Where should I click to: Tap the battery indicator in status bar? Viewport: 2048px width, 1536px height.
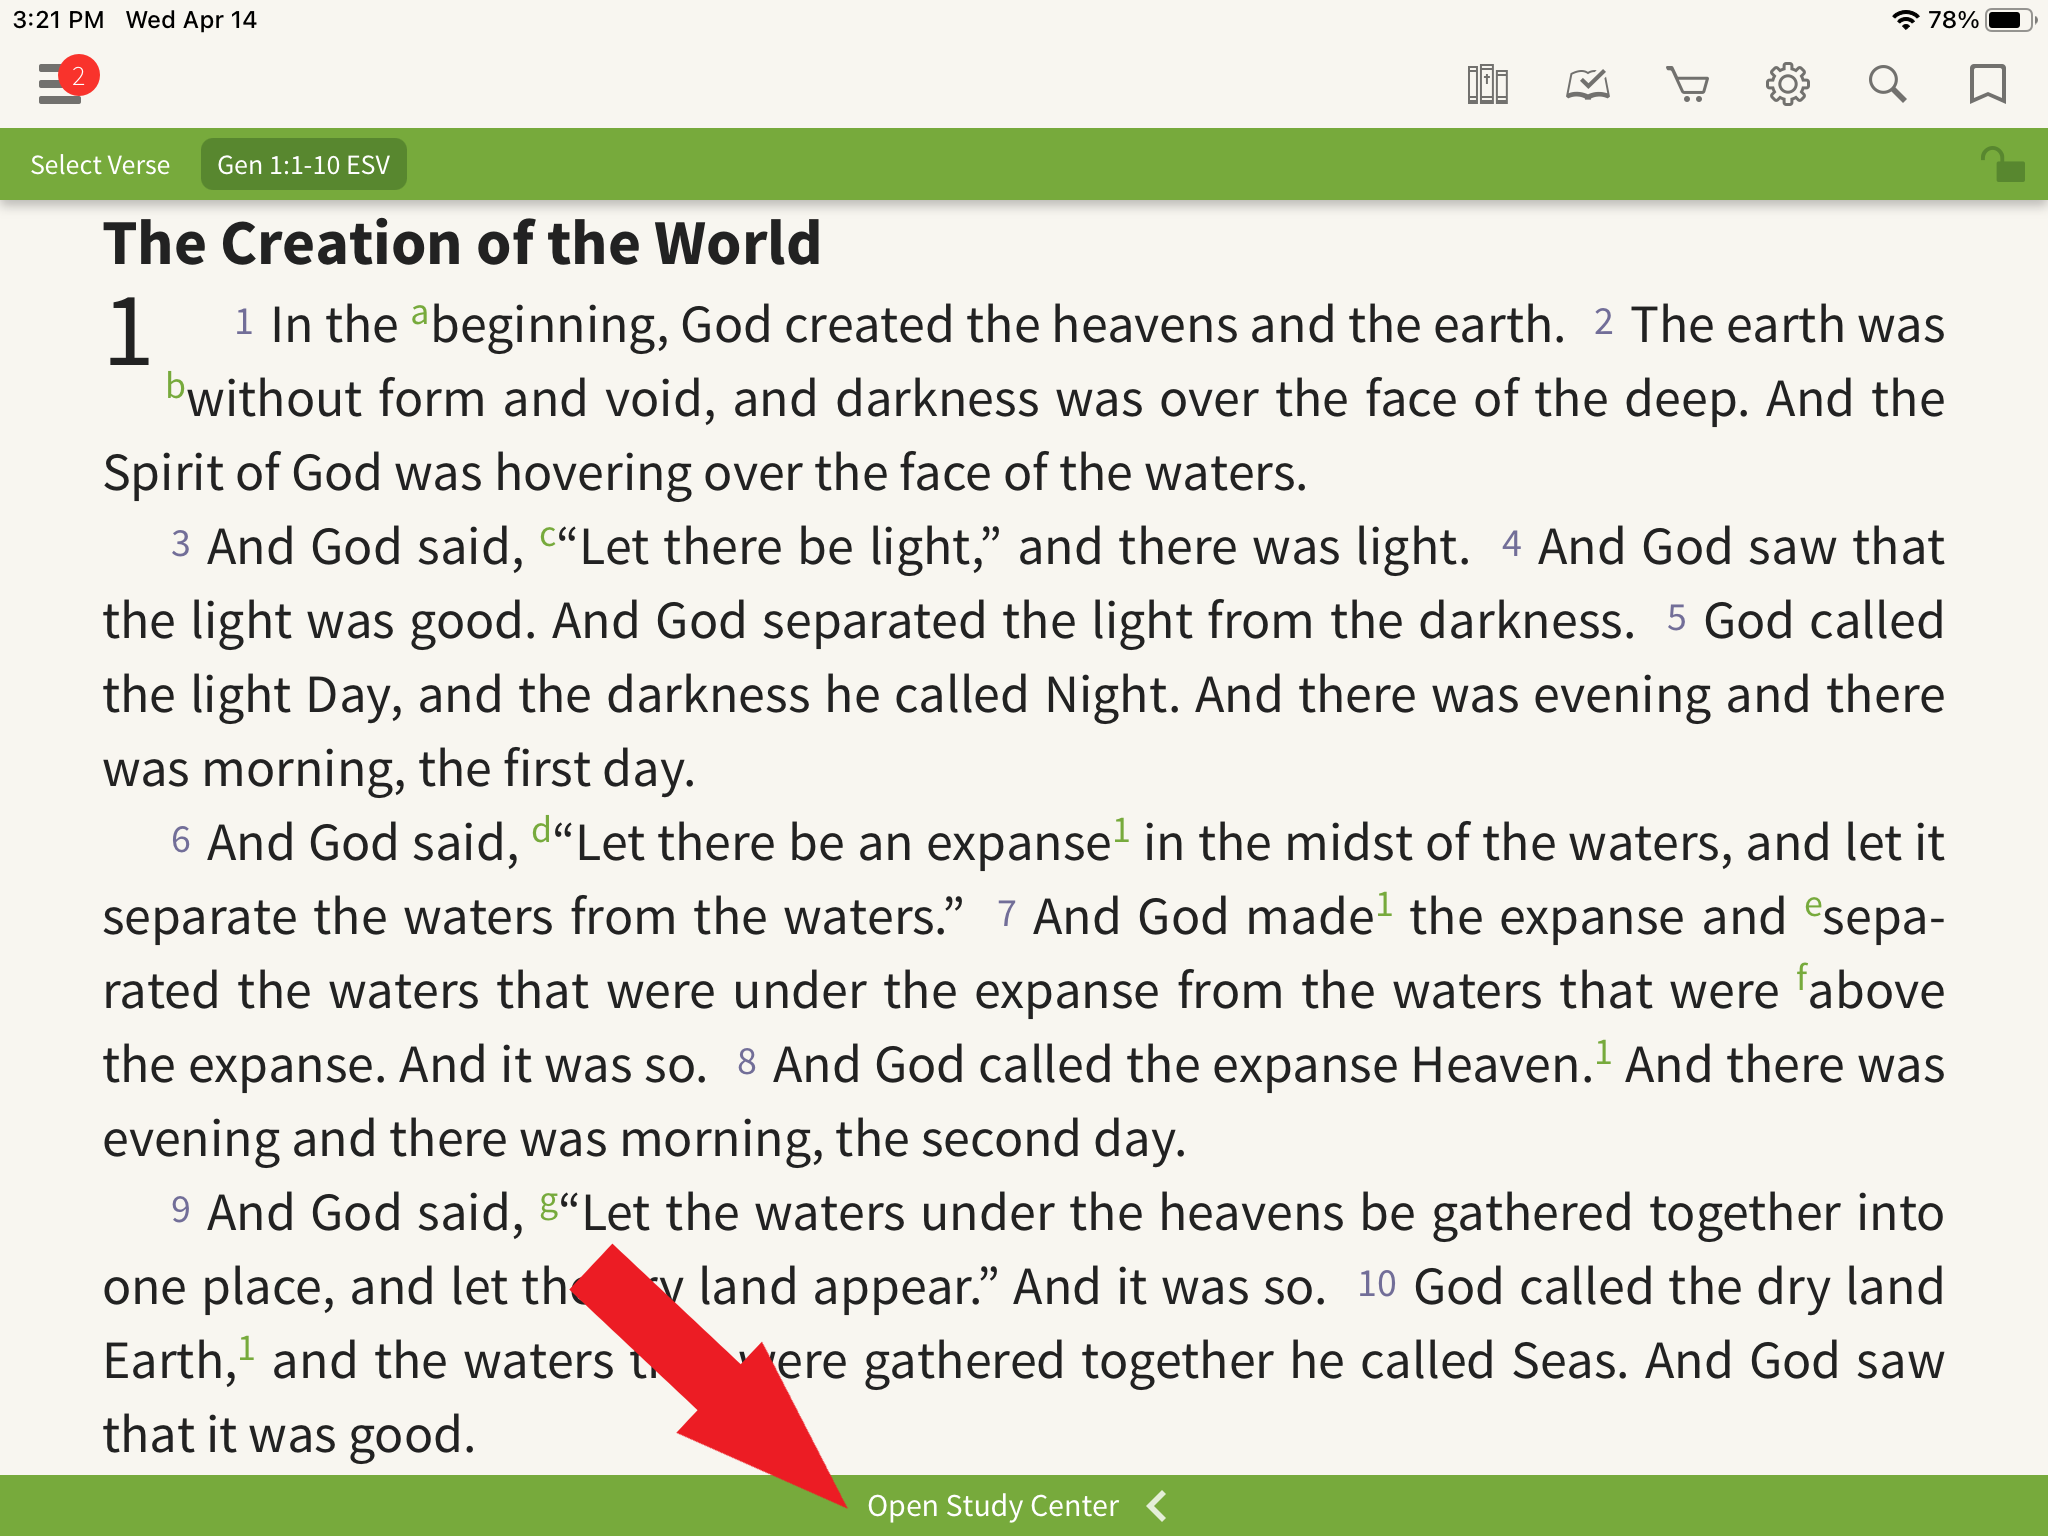pos(2010,20)
